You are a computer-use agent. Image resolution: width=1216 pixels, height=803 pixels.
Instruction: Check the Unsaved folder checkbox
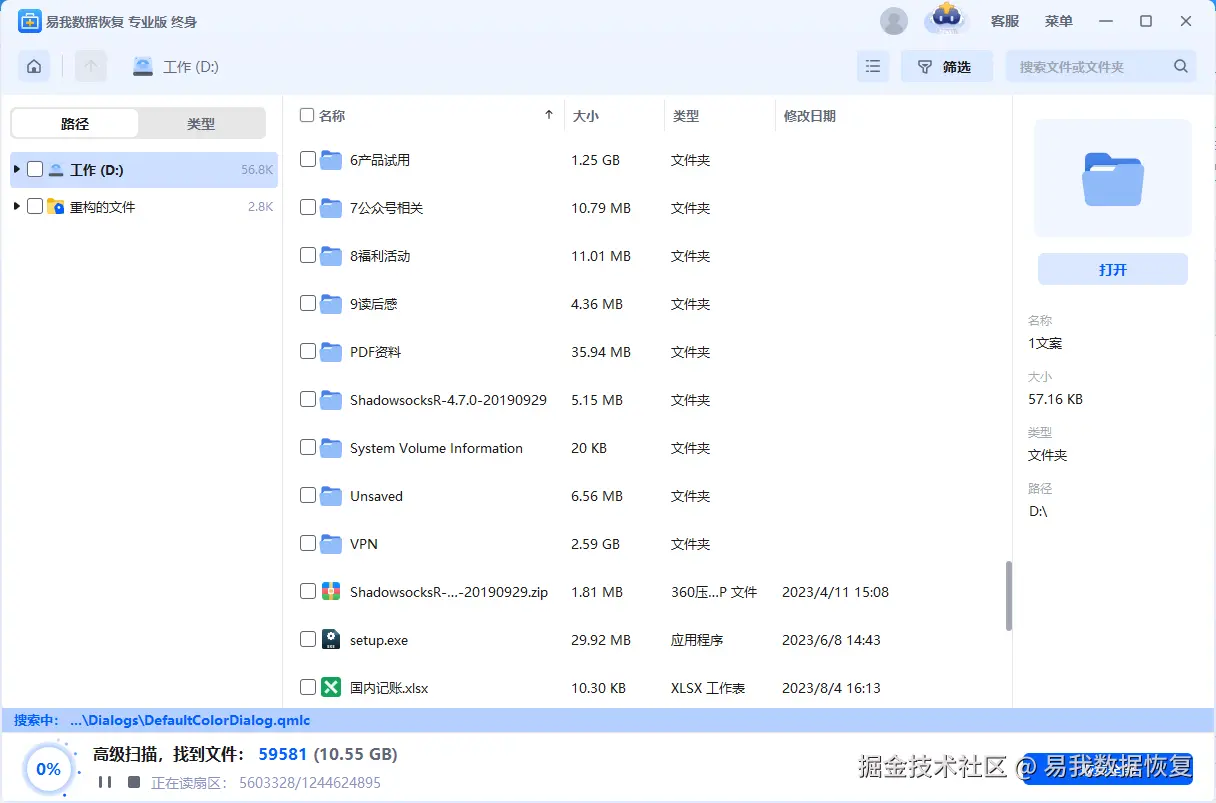click(308, 495)
